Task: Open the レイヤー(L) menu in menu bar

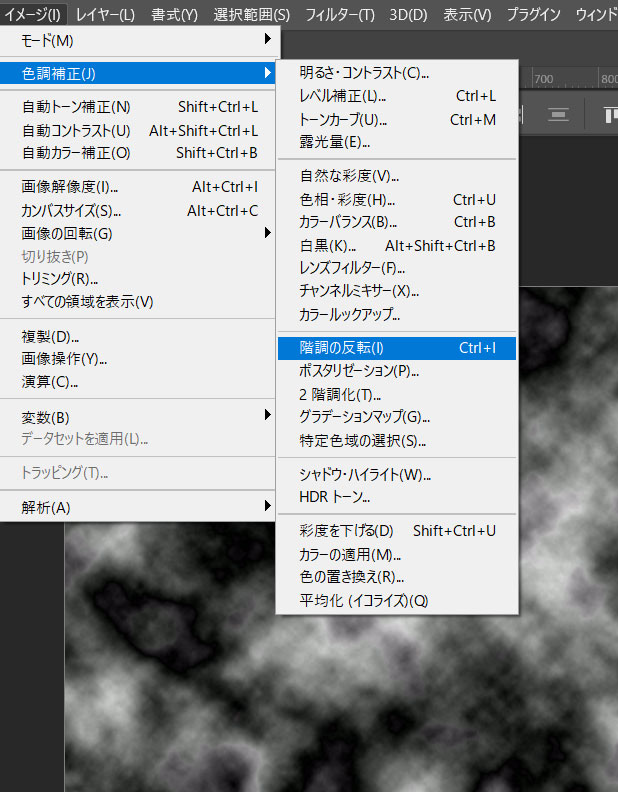Action: coord(105,14)
